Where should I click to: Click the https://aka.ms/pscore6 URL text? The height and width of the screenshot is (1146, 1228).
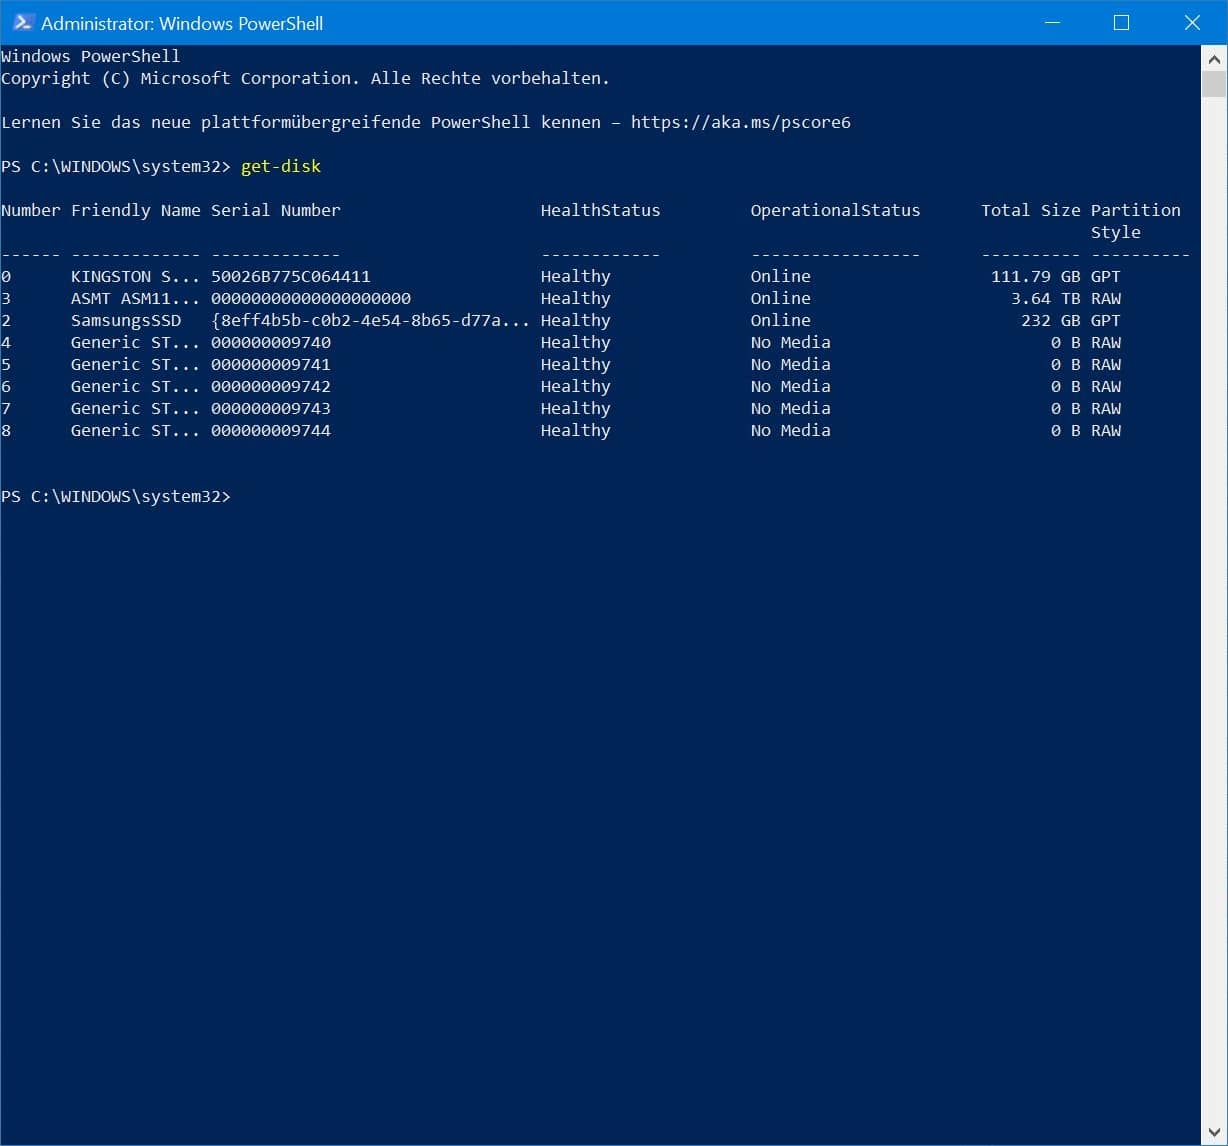pyautogui.click(x=741, y=122)
